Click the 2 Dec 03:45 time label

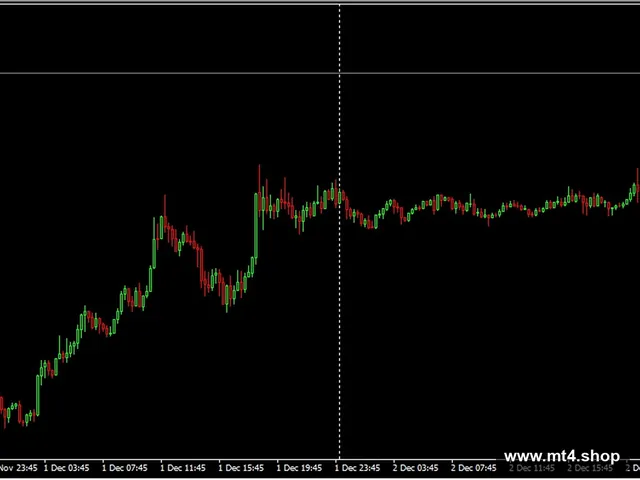tap(416, 468)
